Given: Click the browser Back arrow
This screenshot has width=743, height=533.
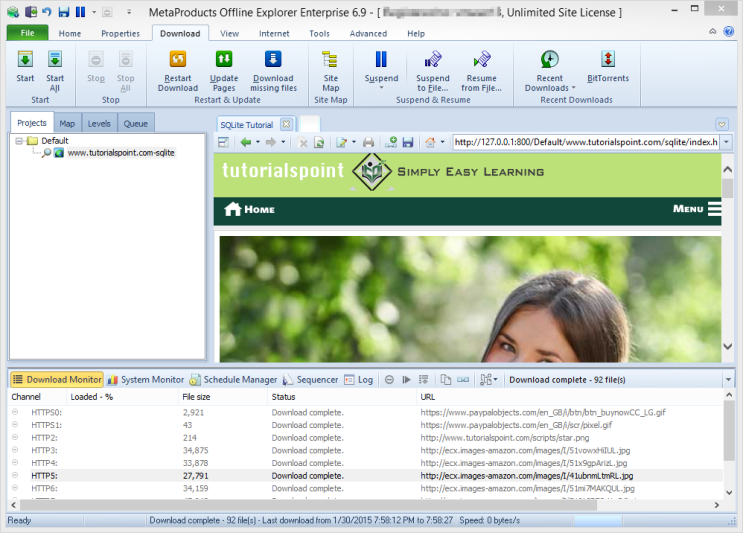Looking at the screenshot, I should coord(245,142).
